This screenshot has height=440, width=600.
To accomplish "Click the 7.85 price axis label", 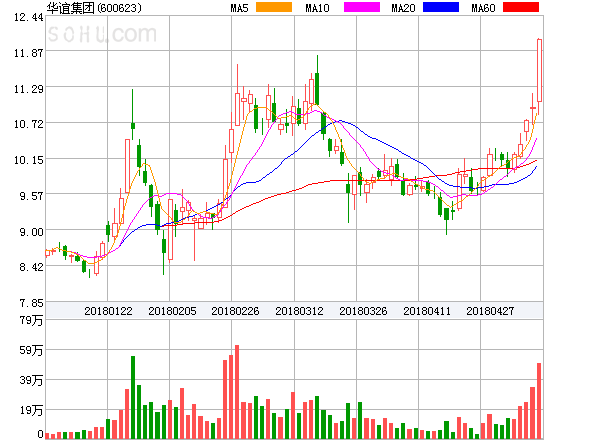I will pyautogui.click(x=31, y=303).
